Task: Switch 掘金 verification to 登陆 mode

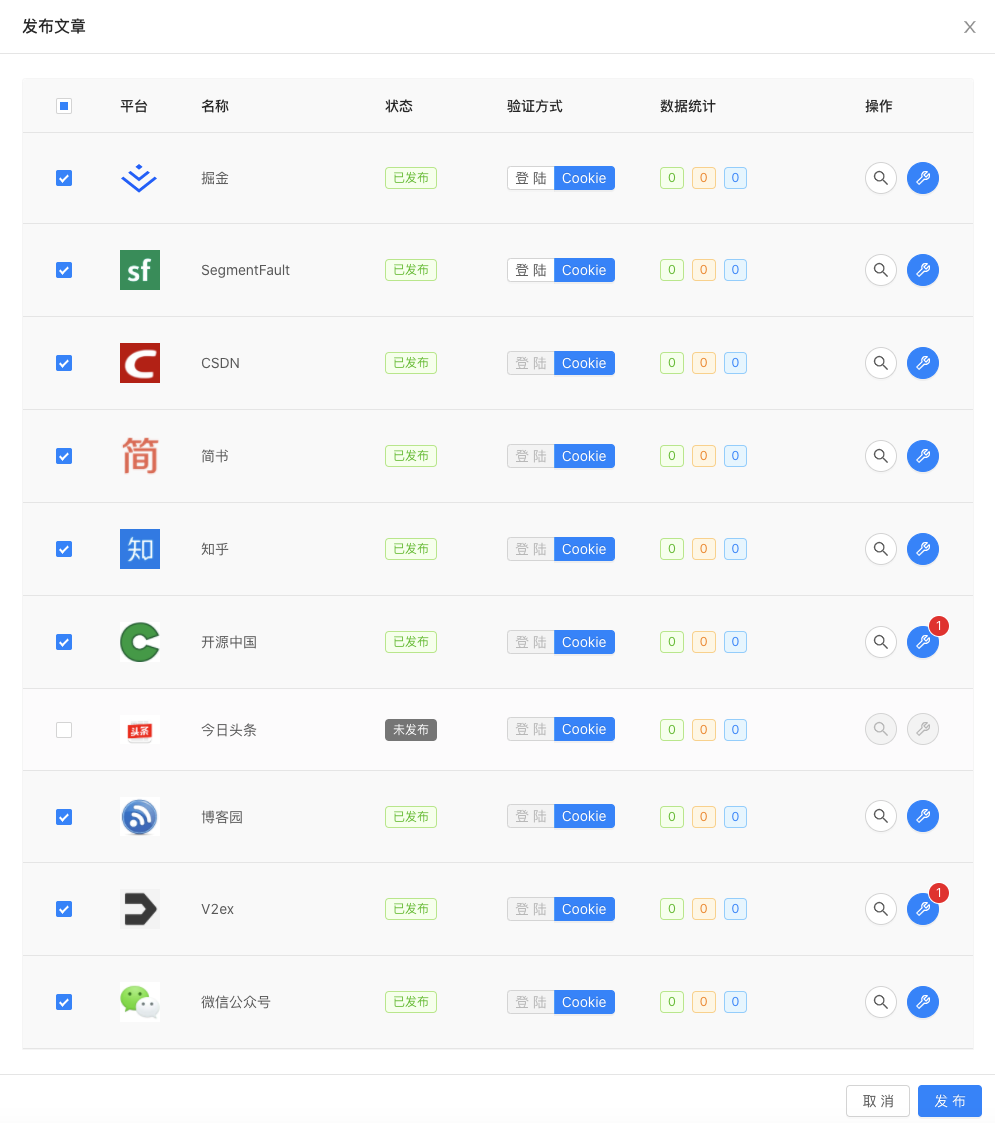Action: [530, 178]
